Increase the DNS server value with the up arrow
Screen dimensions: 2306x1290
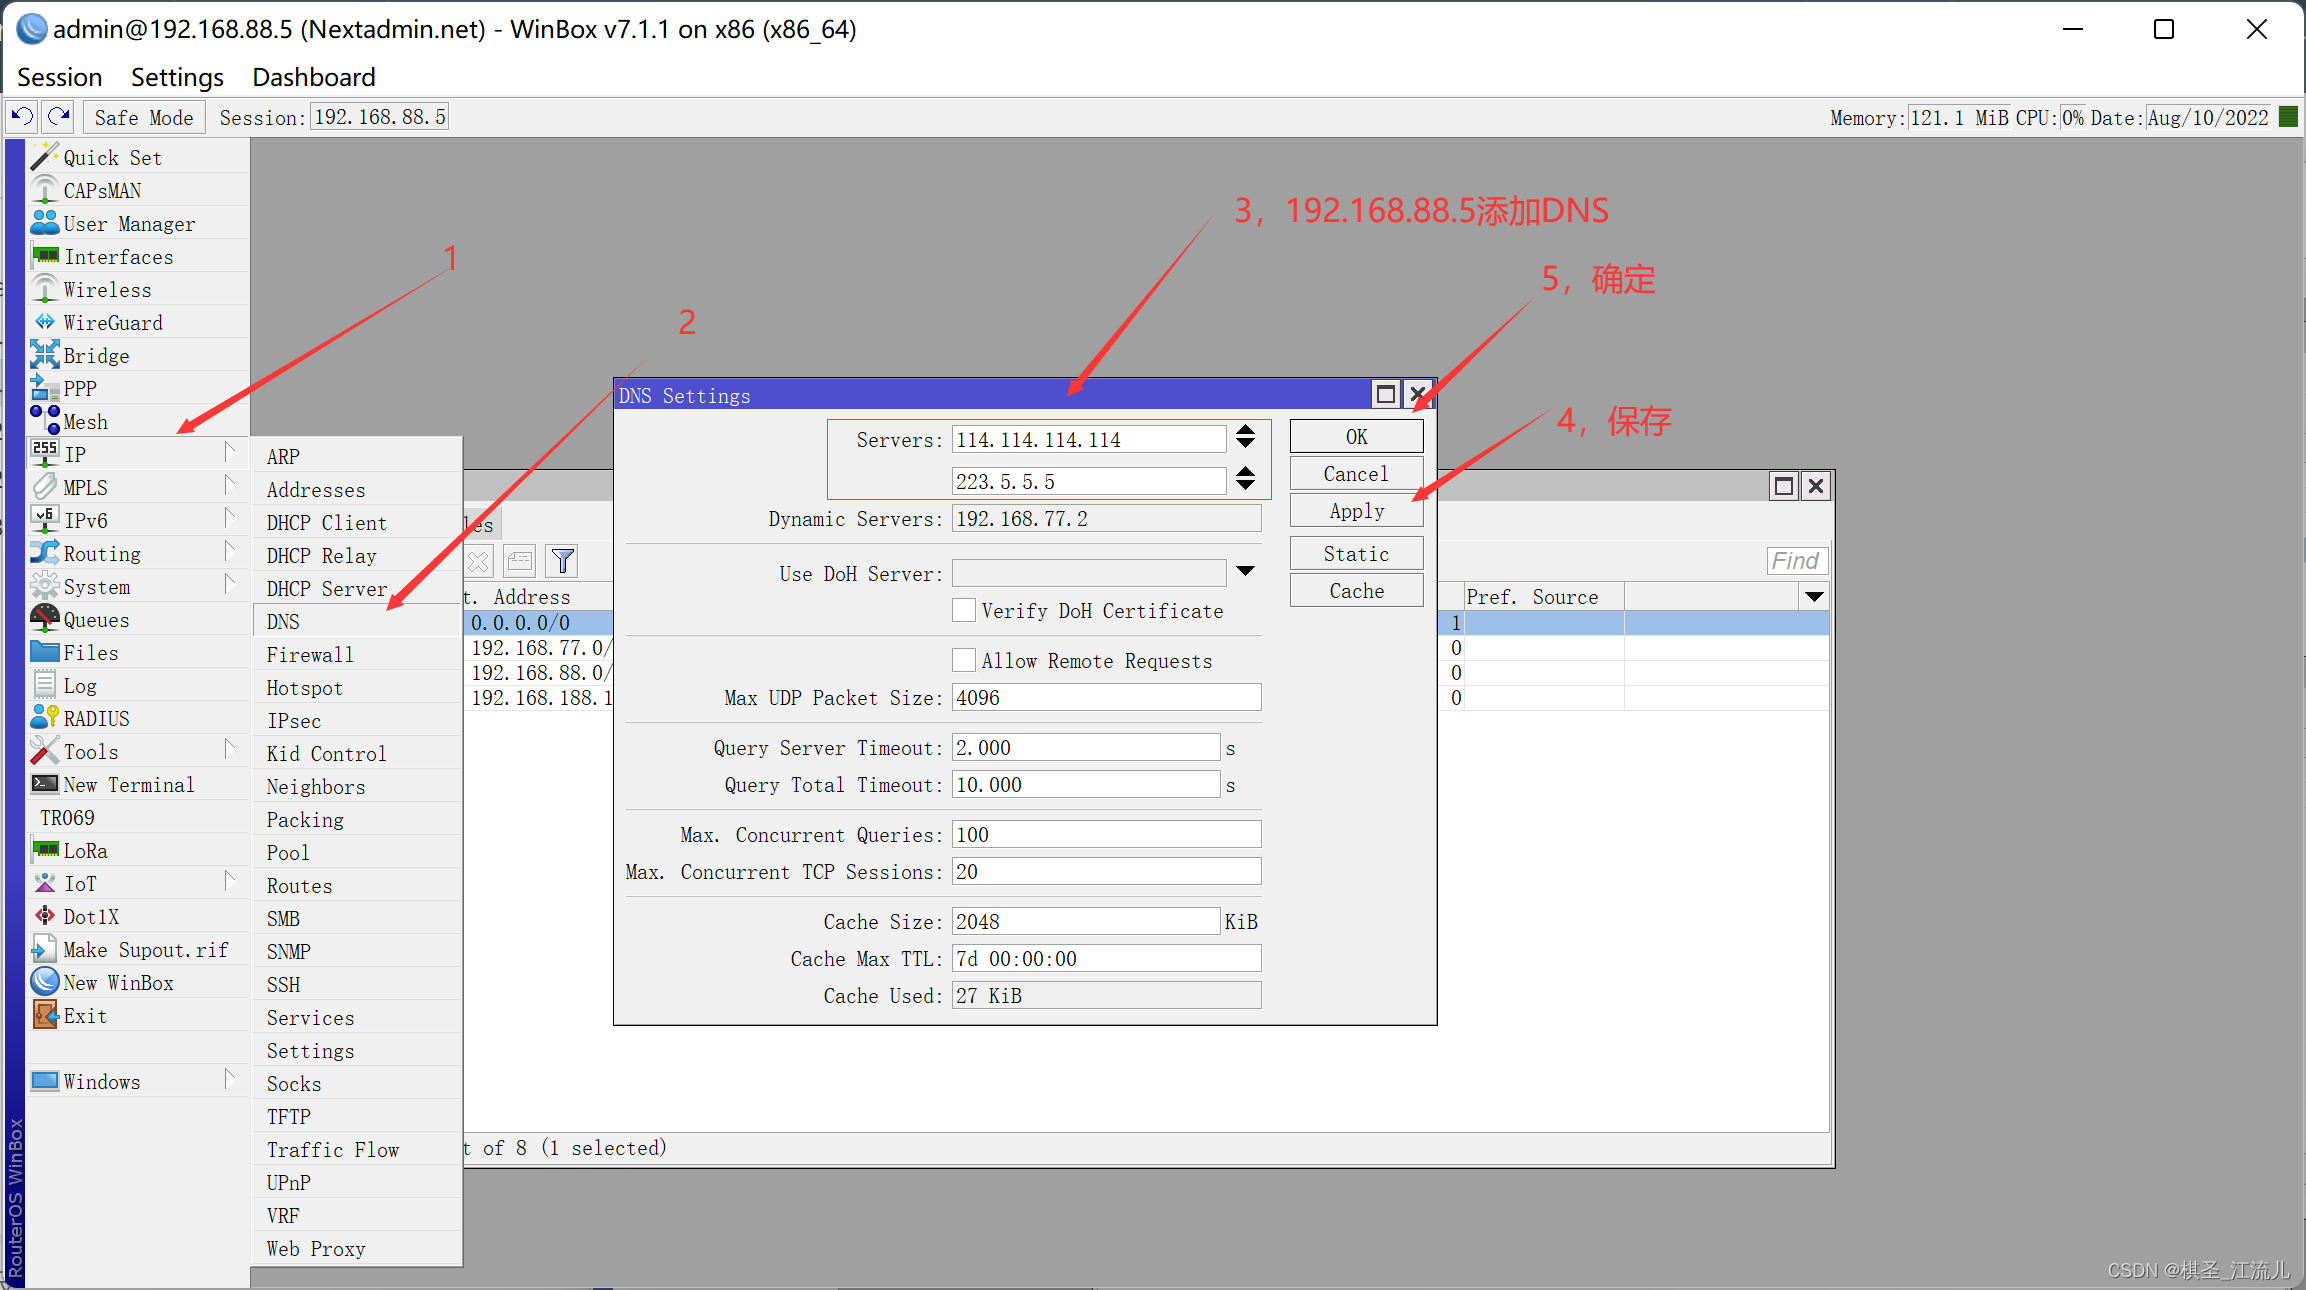click(x=1245, y=432)
